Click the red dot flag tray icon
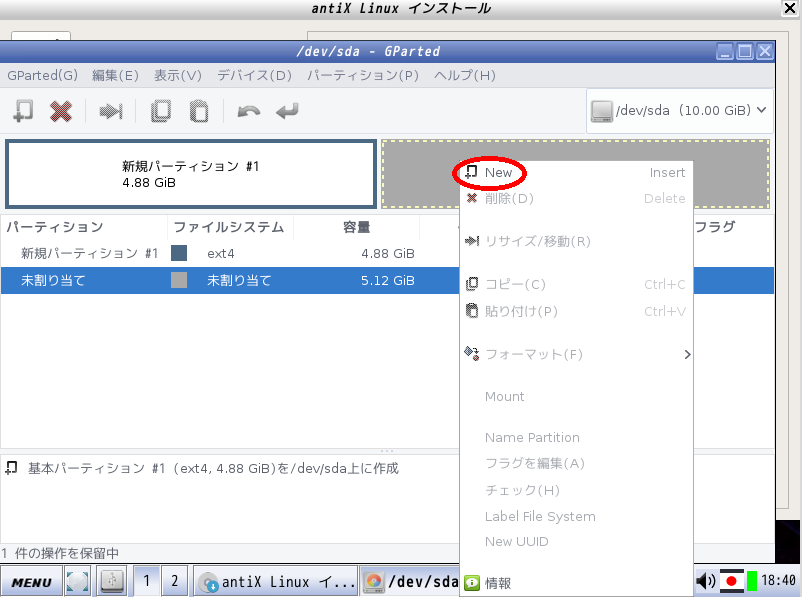This screenshot has height=597, width=802. pyautogui.click(x=731, y=581)
